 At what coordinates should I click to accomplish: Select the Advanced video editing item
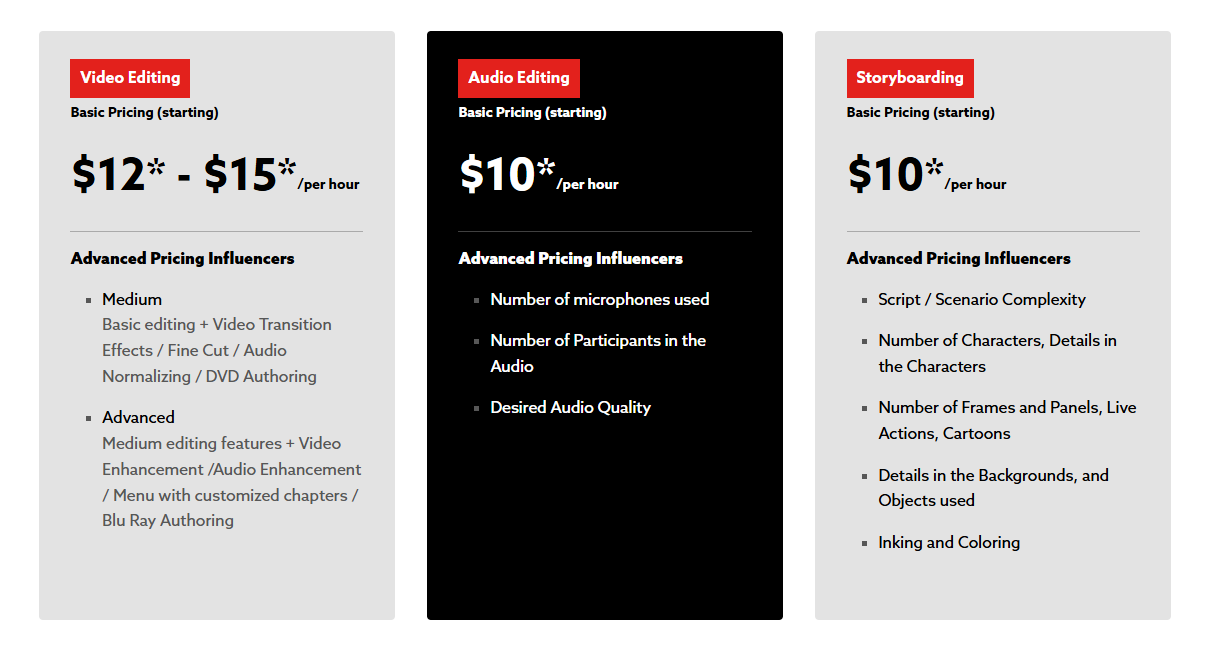tap(138, 417)
